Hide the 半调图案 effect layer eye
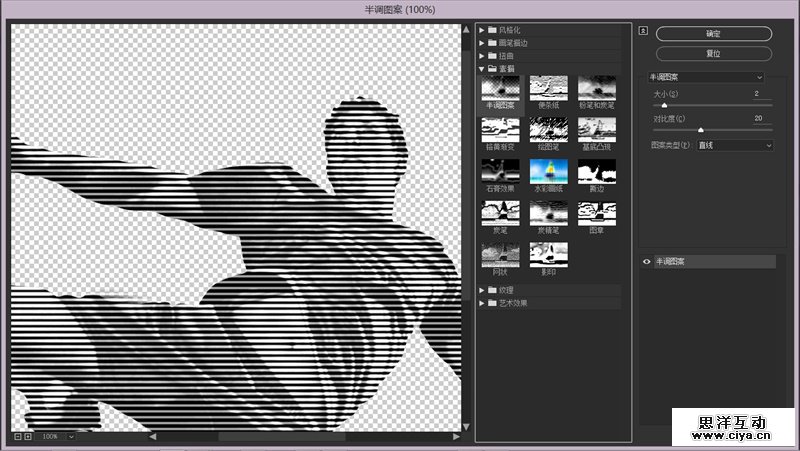 (647, 262)
